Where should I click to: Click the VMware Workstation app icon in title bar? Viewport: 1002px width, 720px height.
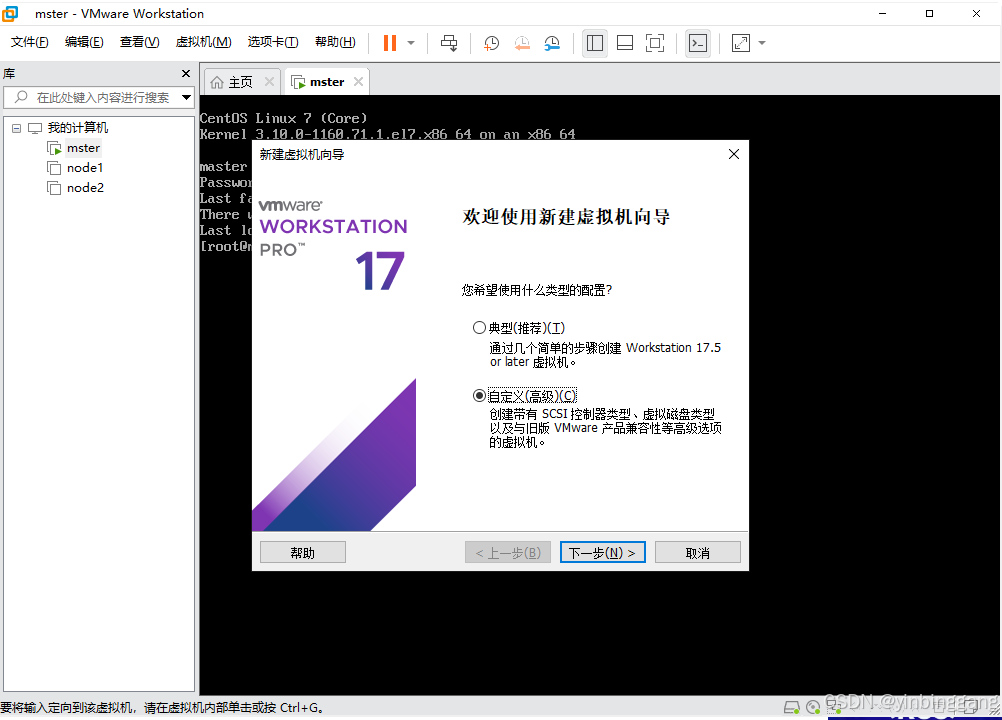click(x=10, y=13)
